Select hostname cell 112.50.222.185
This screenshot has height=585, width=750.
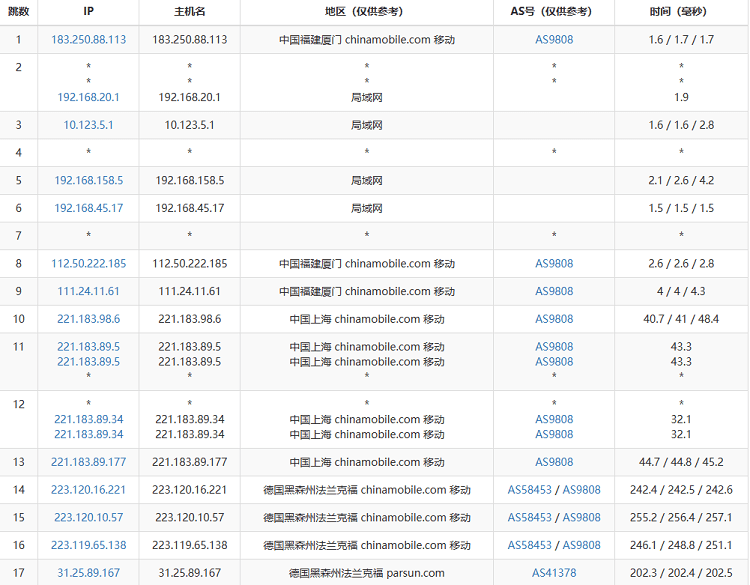point(189,264)
